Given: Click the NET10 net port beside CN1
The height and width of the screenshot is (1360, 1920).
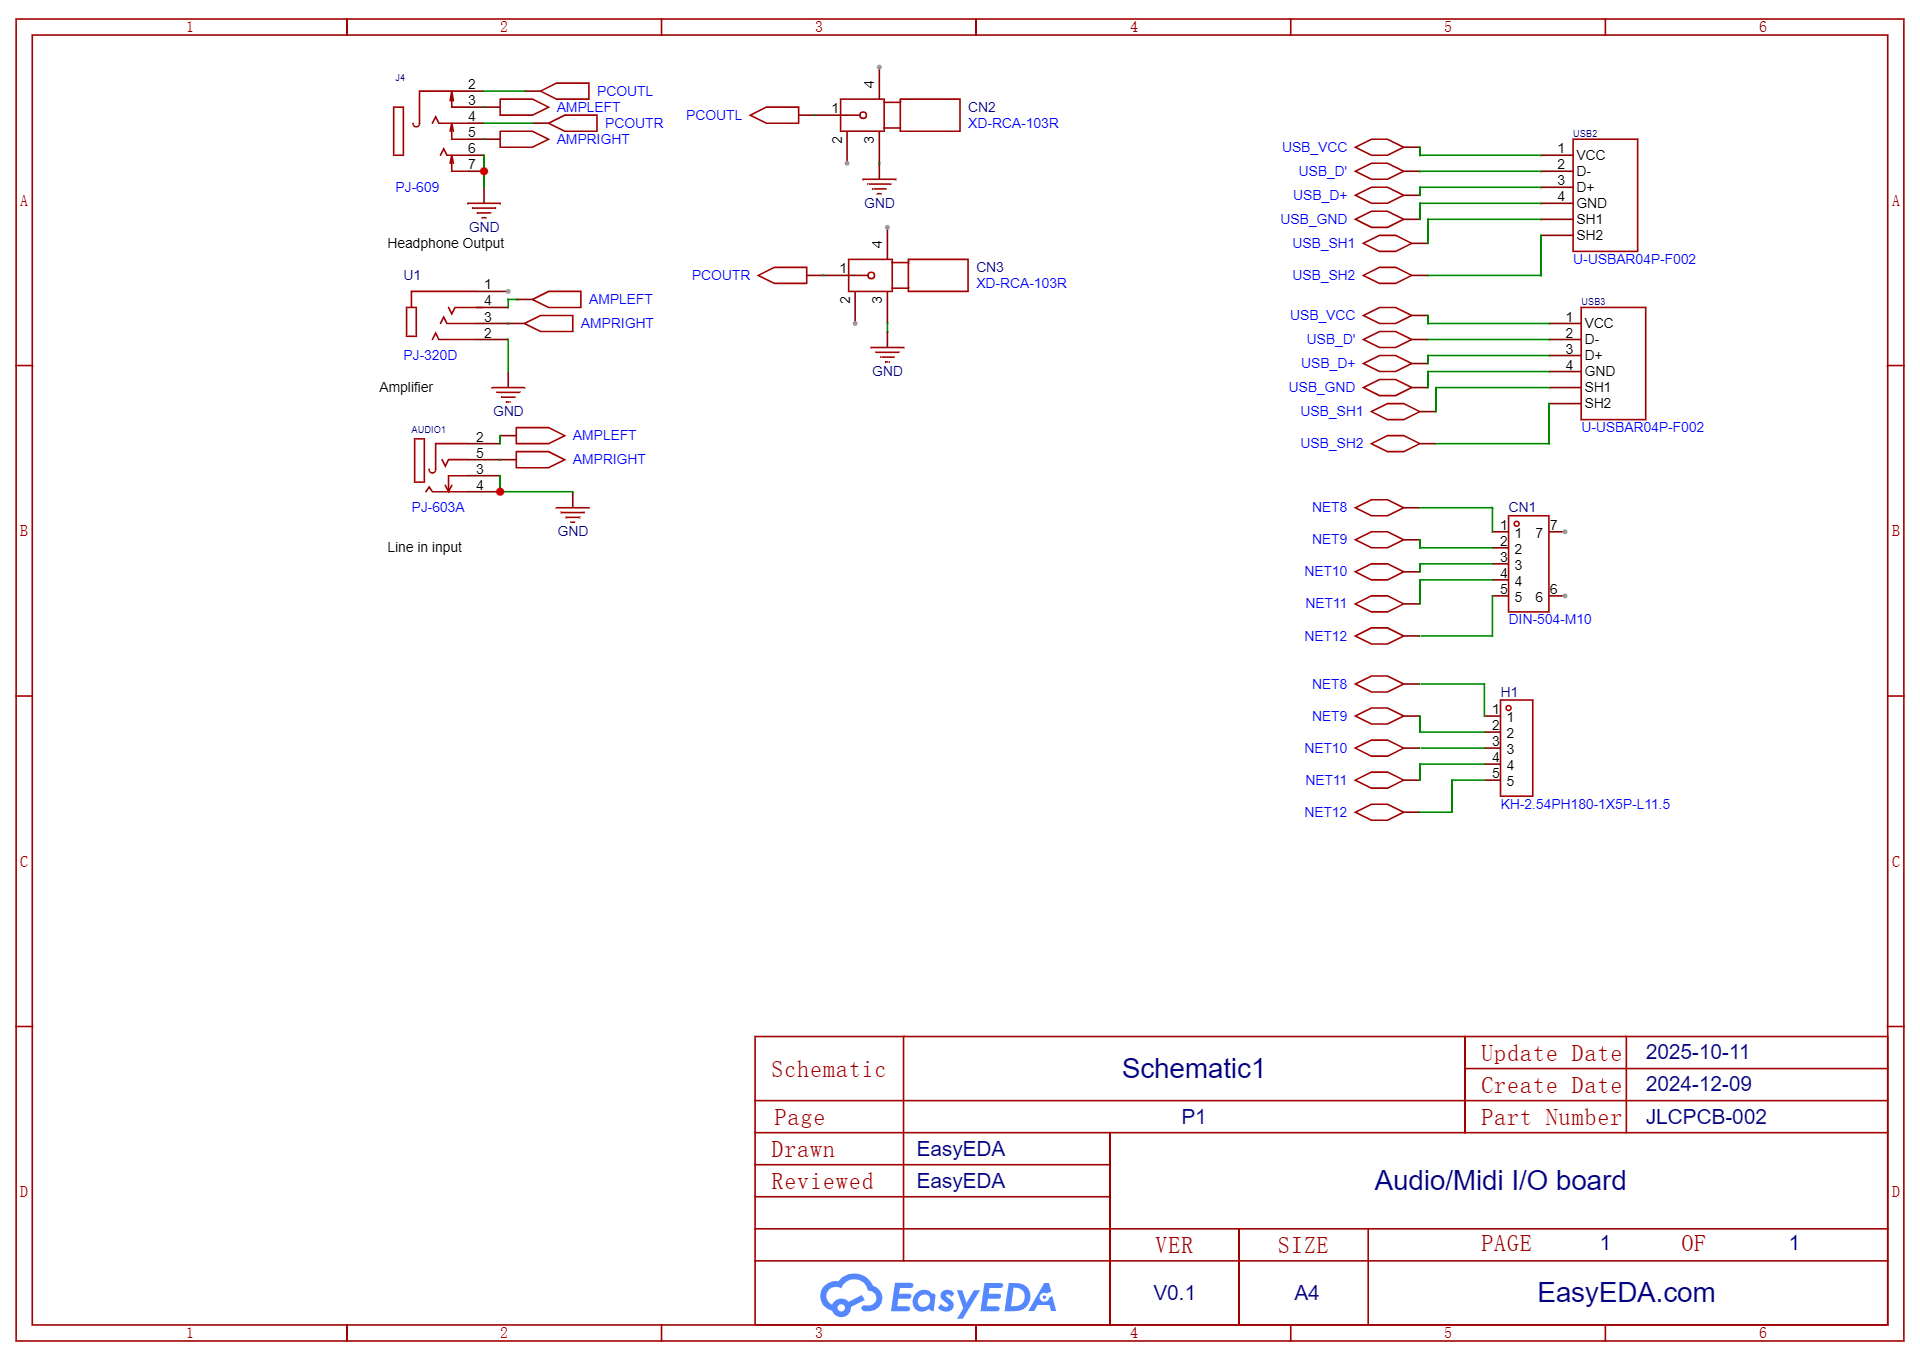Looking at the screenshot, I should pyautogui.click(x=1379, y=571).
